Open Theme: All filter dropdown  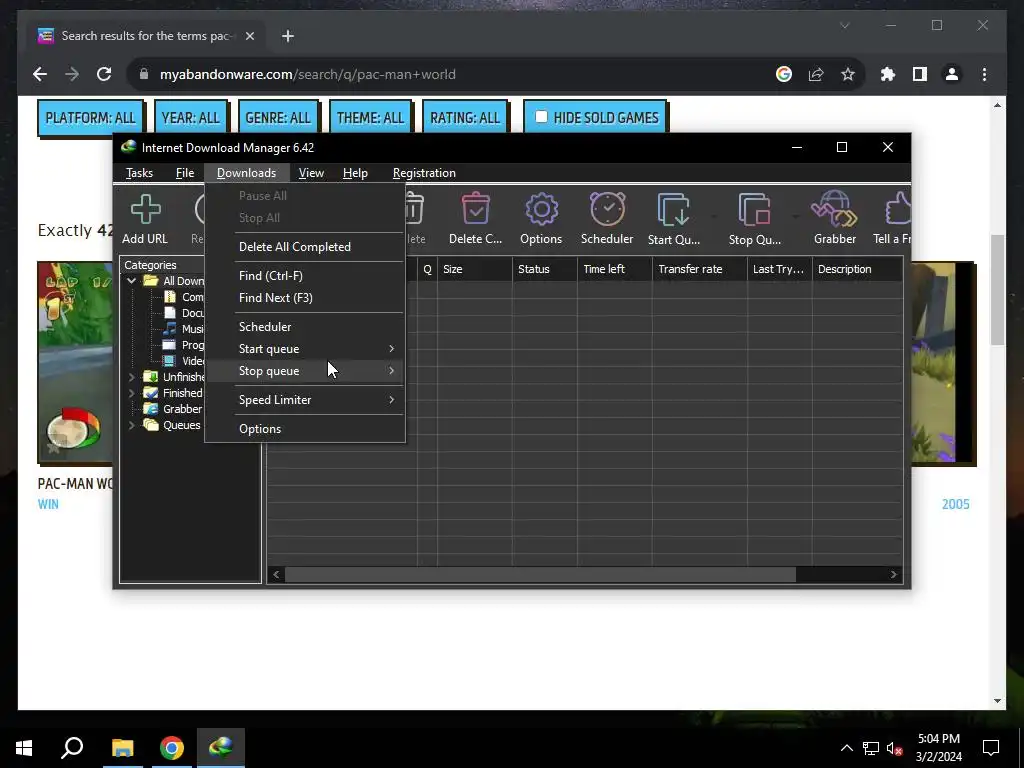[370, 118]
